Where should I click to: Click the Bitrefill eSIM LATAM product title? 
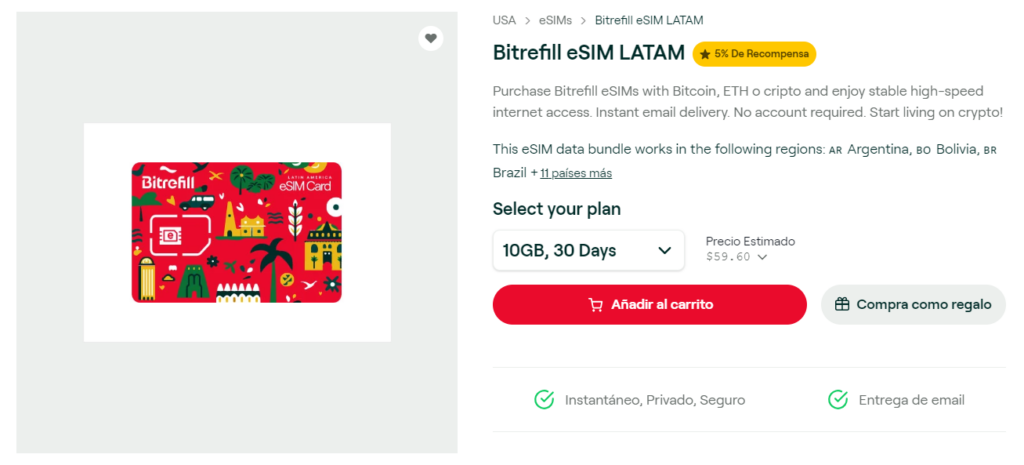[588, 52]
